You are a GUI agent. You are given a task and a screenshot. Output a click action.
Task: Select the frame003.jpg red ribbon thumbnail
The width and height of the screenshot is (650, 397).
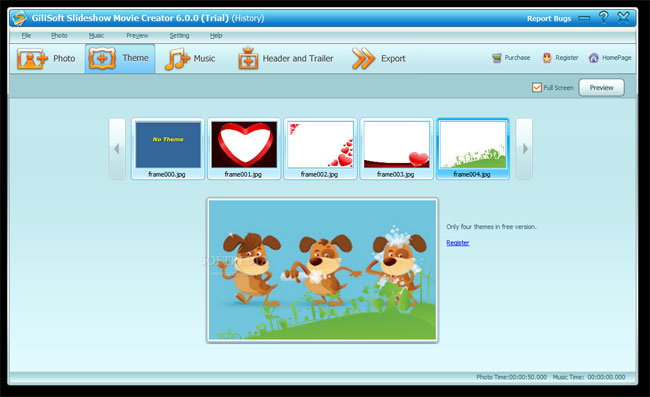pos(396,149)
